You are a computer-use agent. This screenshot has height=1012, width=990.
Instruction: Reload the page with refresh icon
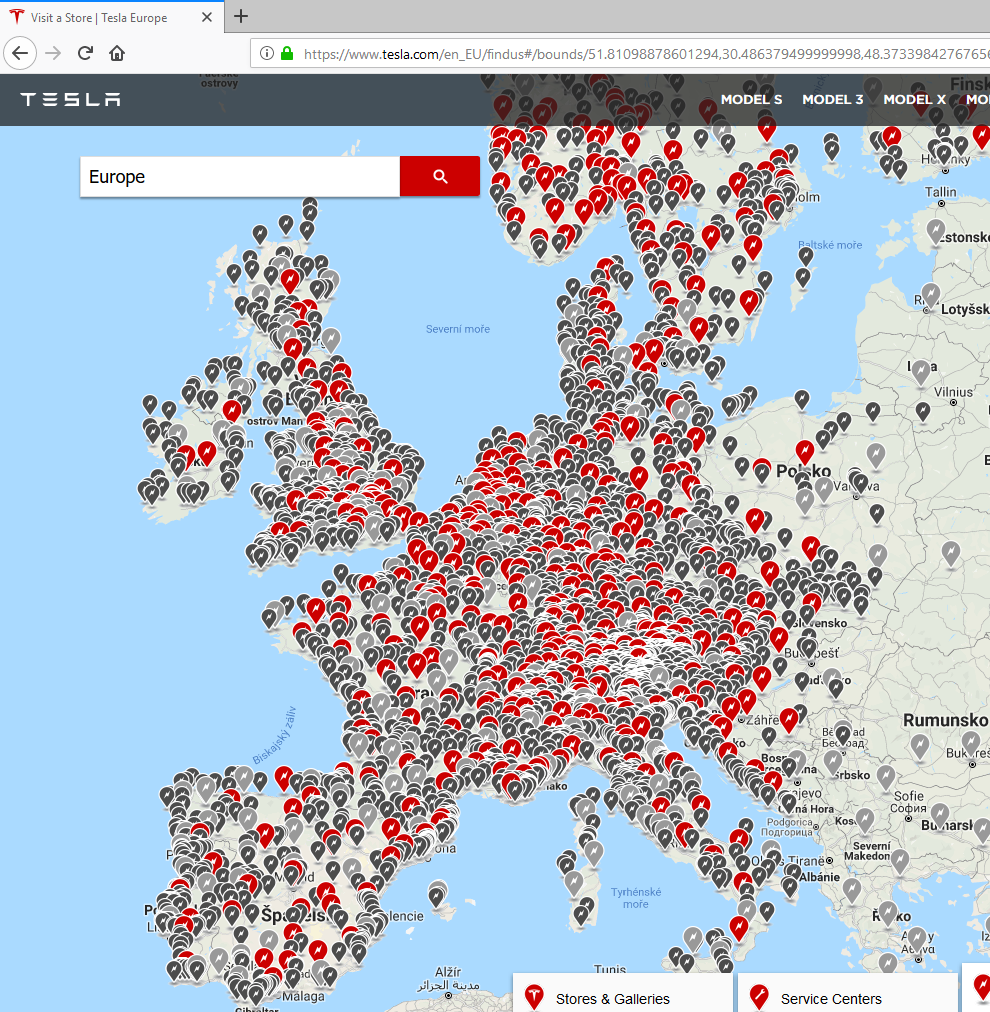click(86, 53)
